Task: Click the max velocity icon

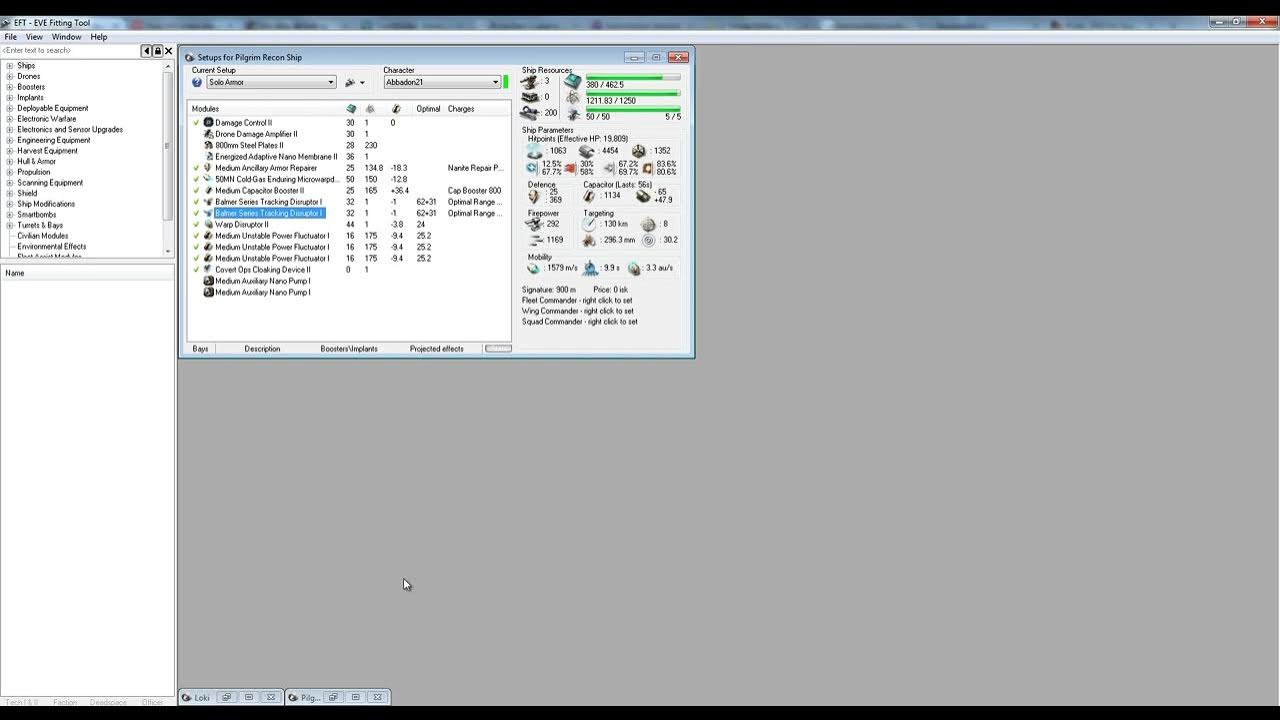Action: click(534, 268)
